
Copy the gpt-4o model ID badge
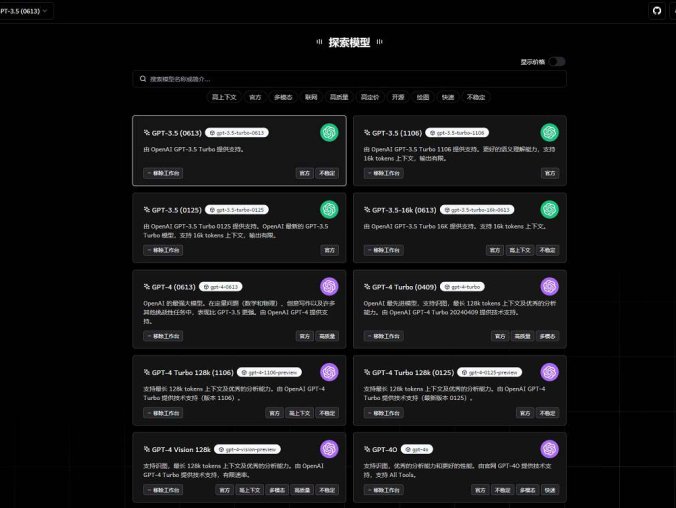coord(417,449)
